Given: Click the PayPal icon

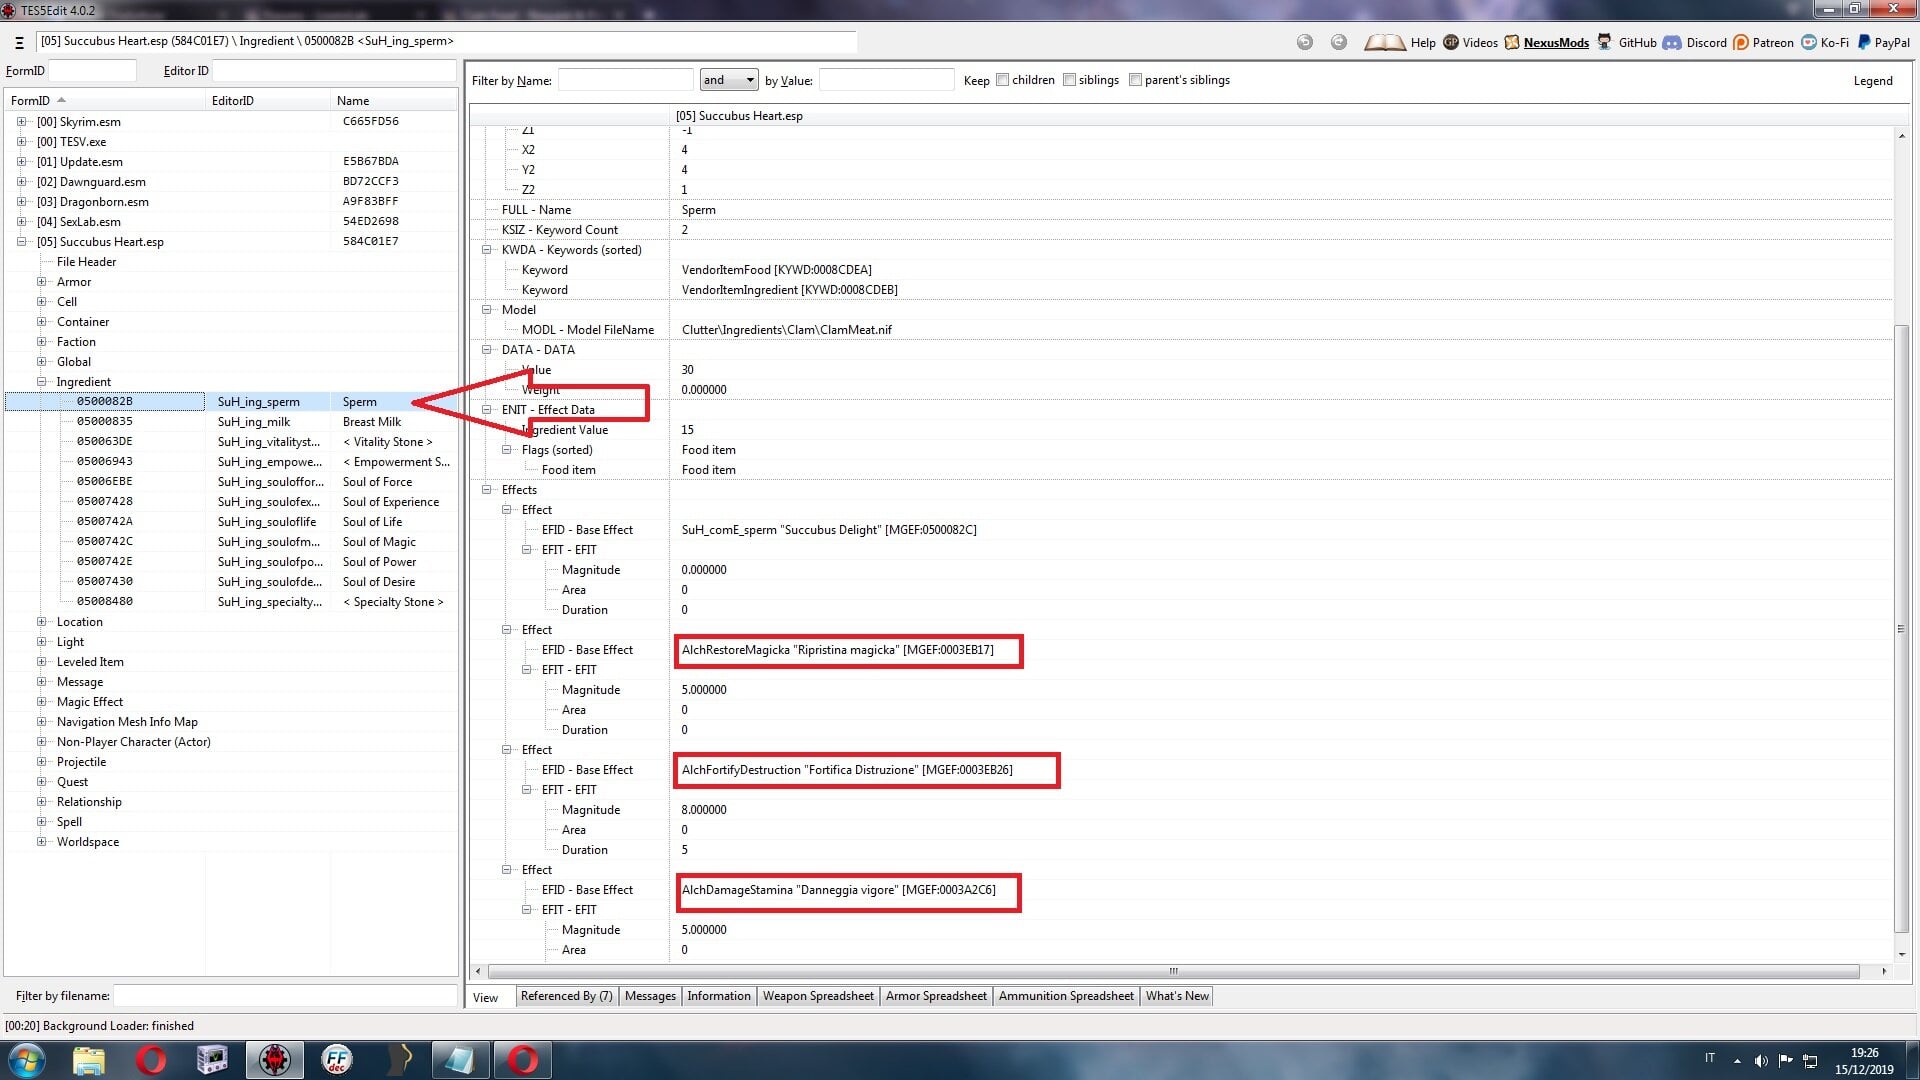Looking at the screenshot, I should 1864,42.
